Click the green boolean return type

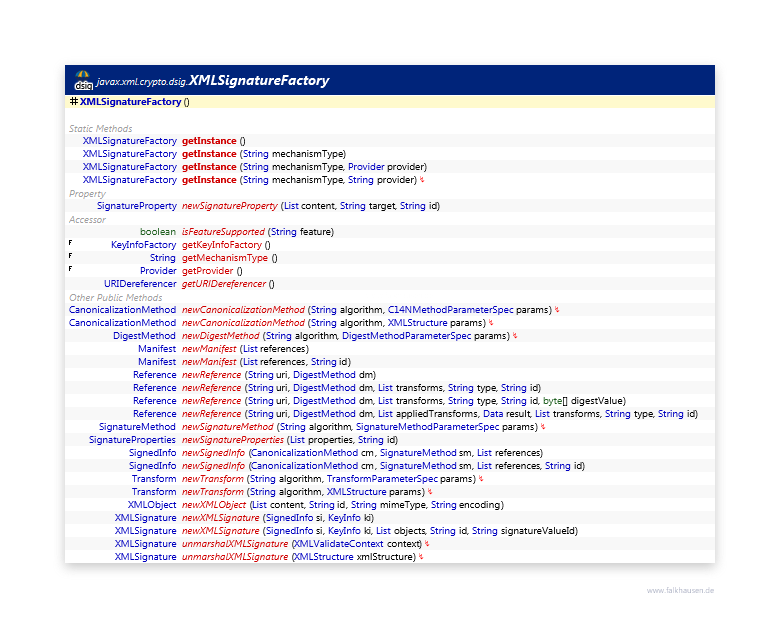tap(158, 232)
